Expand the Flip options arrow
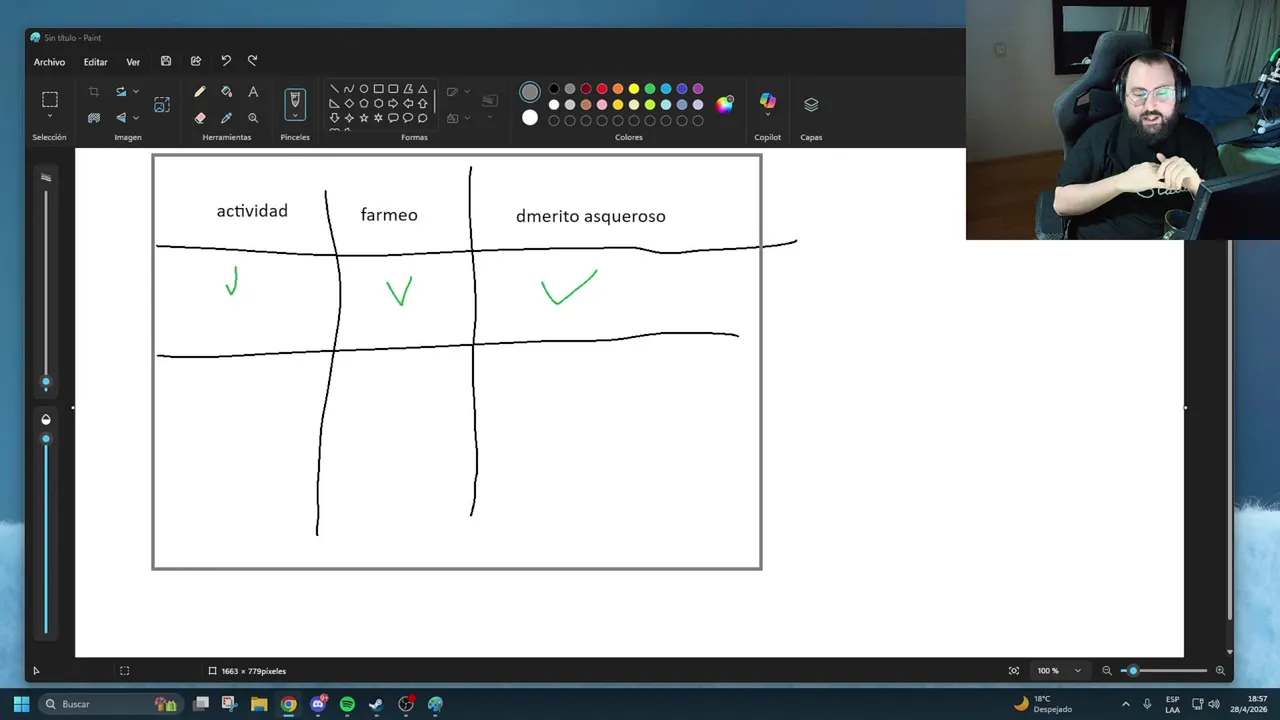The height and width of the screenshot is (720, 1280). (136, 117)
